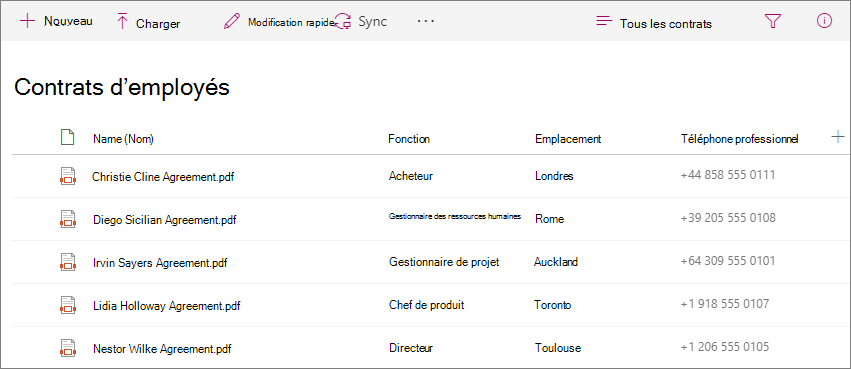The width and height of the screenshot is (851, 369).
Task: Open the Name (Nom) column header menu
Action: 123,139
